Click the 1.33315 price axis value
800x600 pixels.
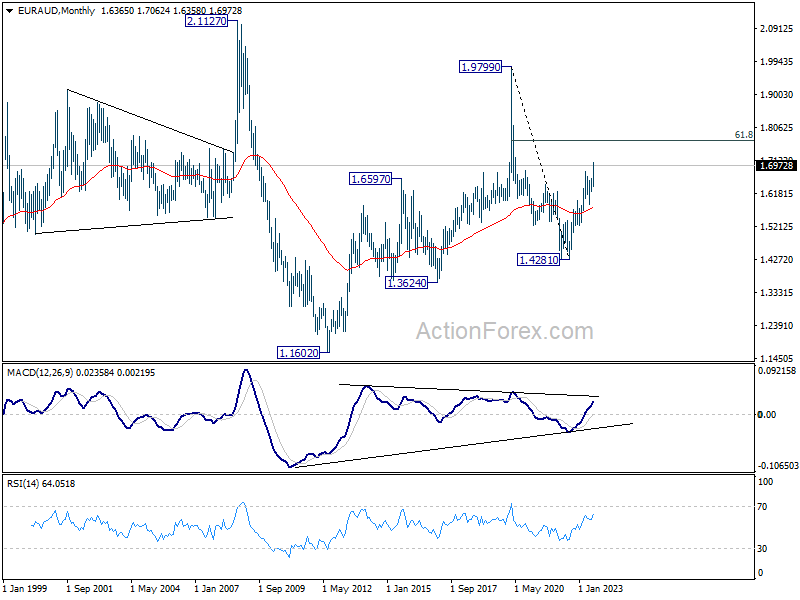tap(777, 293)
